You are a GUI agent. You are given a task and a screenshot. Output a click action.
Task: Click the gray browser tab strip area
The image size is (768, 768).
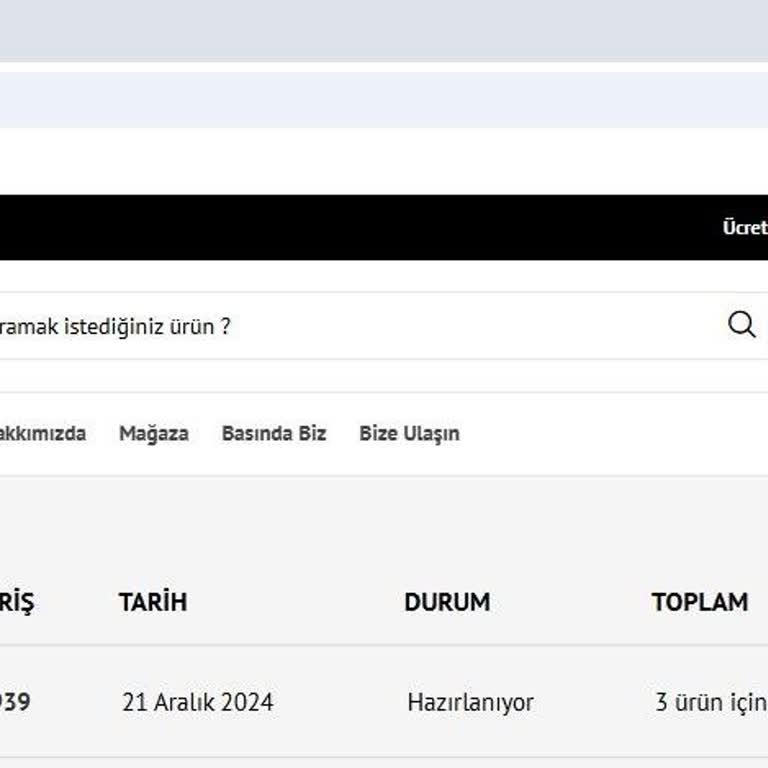384,30
